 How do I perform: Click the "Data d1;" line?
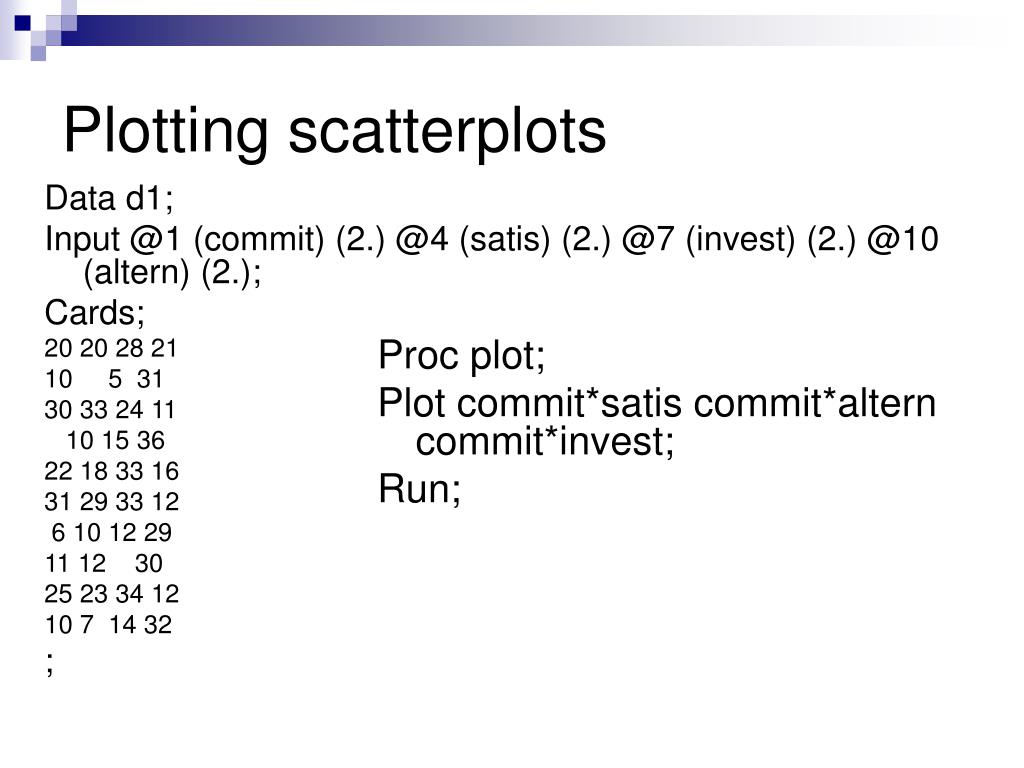[x=109, y=199]
